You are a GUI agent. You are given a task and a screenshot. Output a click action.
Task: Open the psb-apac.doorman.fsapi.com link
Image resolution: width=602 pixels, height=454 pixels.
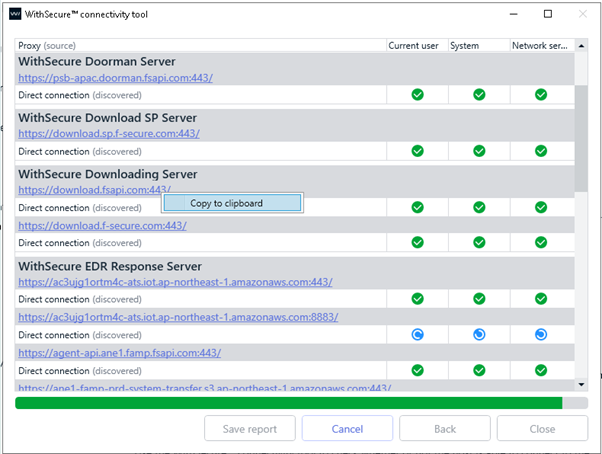tap(115, 78)
